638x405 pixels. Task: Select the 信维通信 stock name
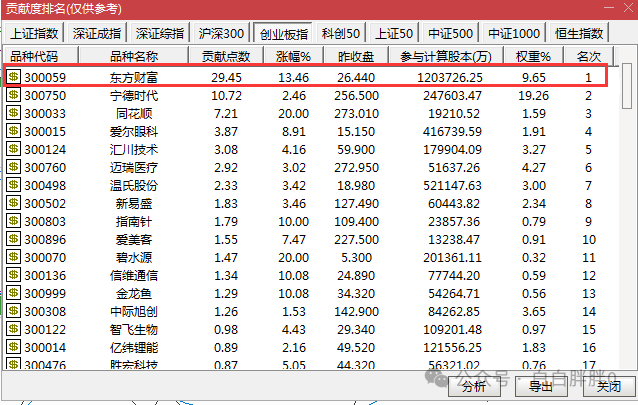[133, 276]
